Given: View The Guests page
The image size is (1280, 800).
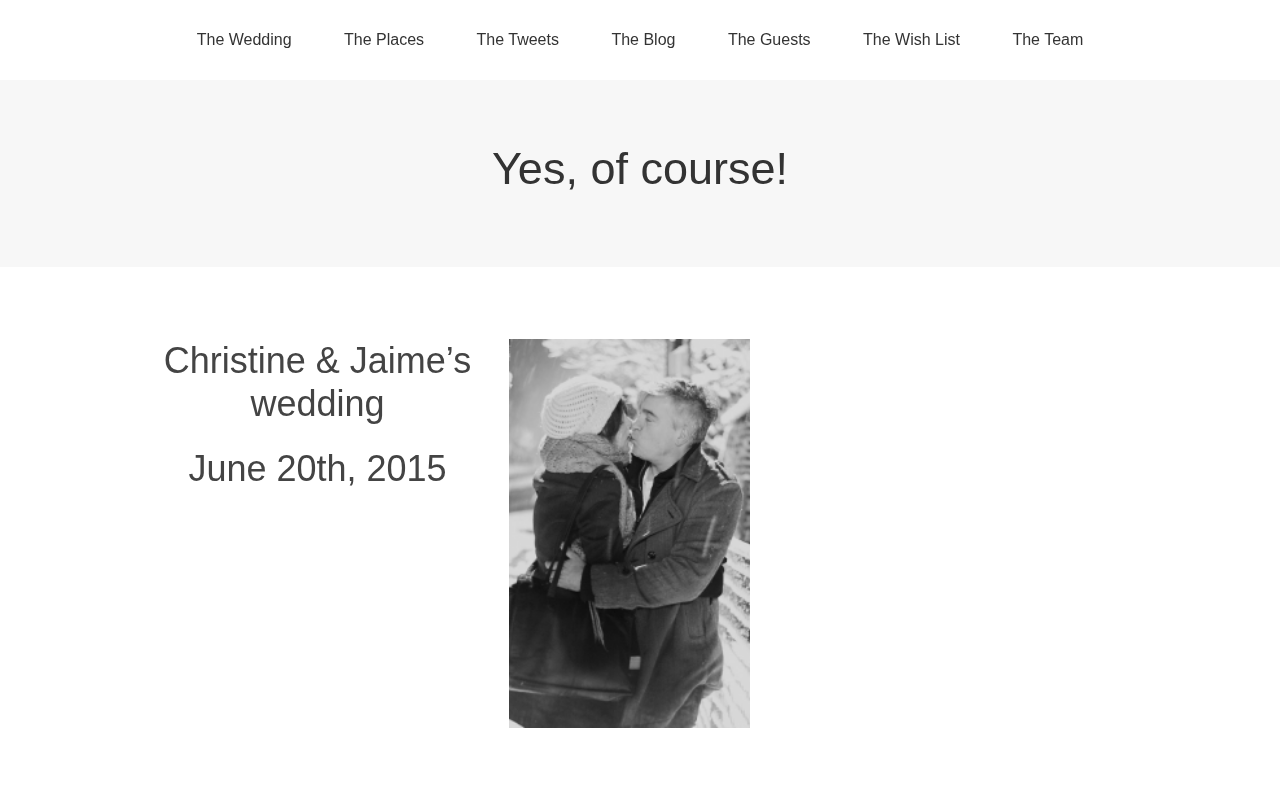Looking at the screenshot, I should pos(769,40).
